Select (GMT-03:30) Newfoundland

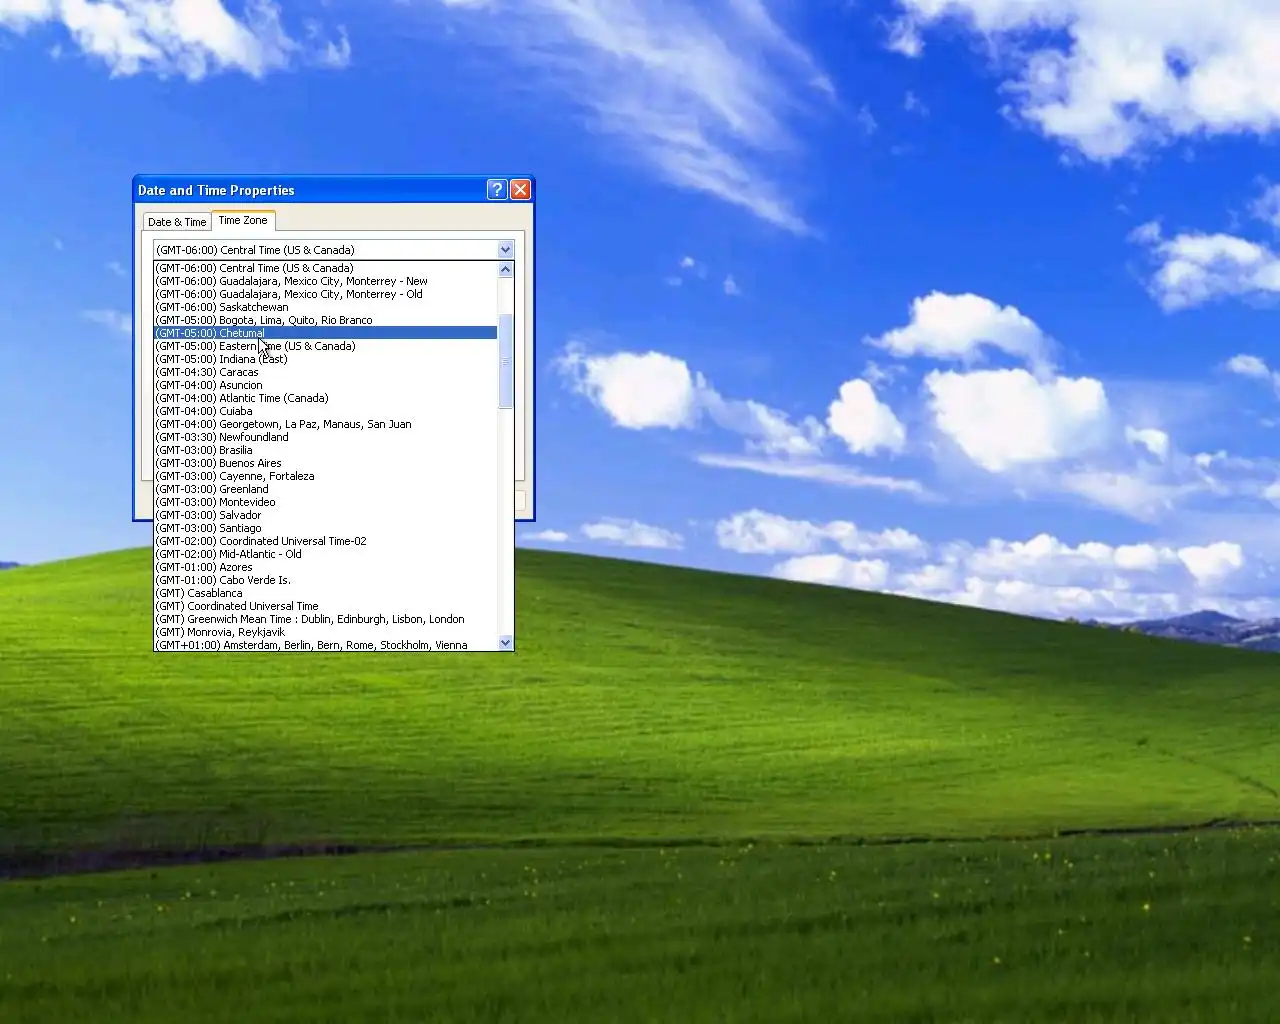click(x=325, y=437)
